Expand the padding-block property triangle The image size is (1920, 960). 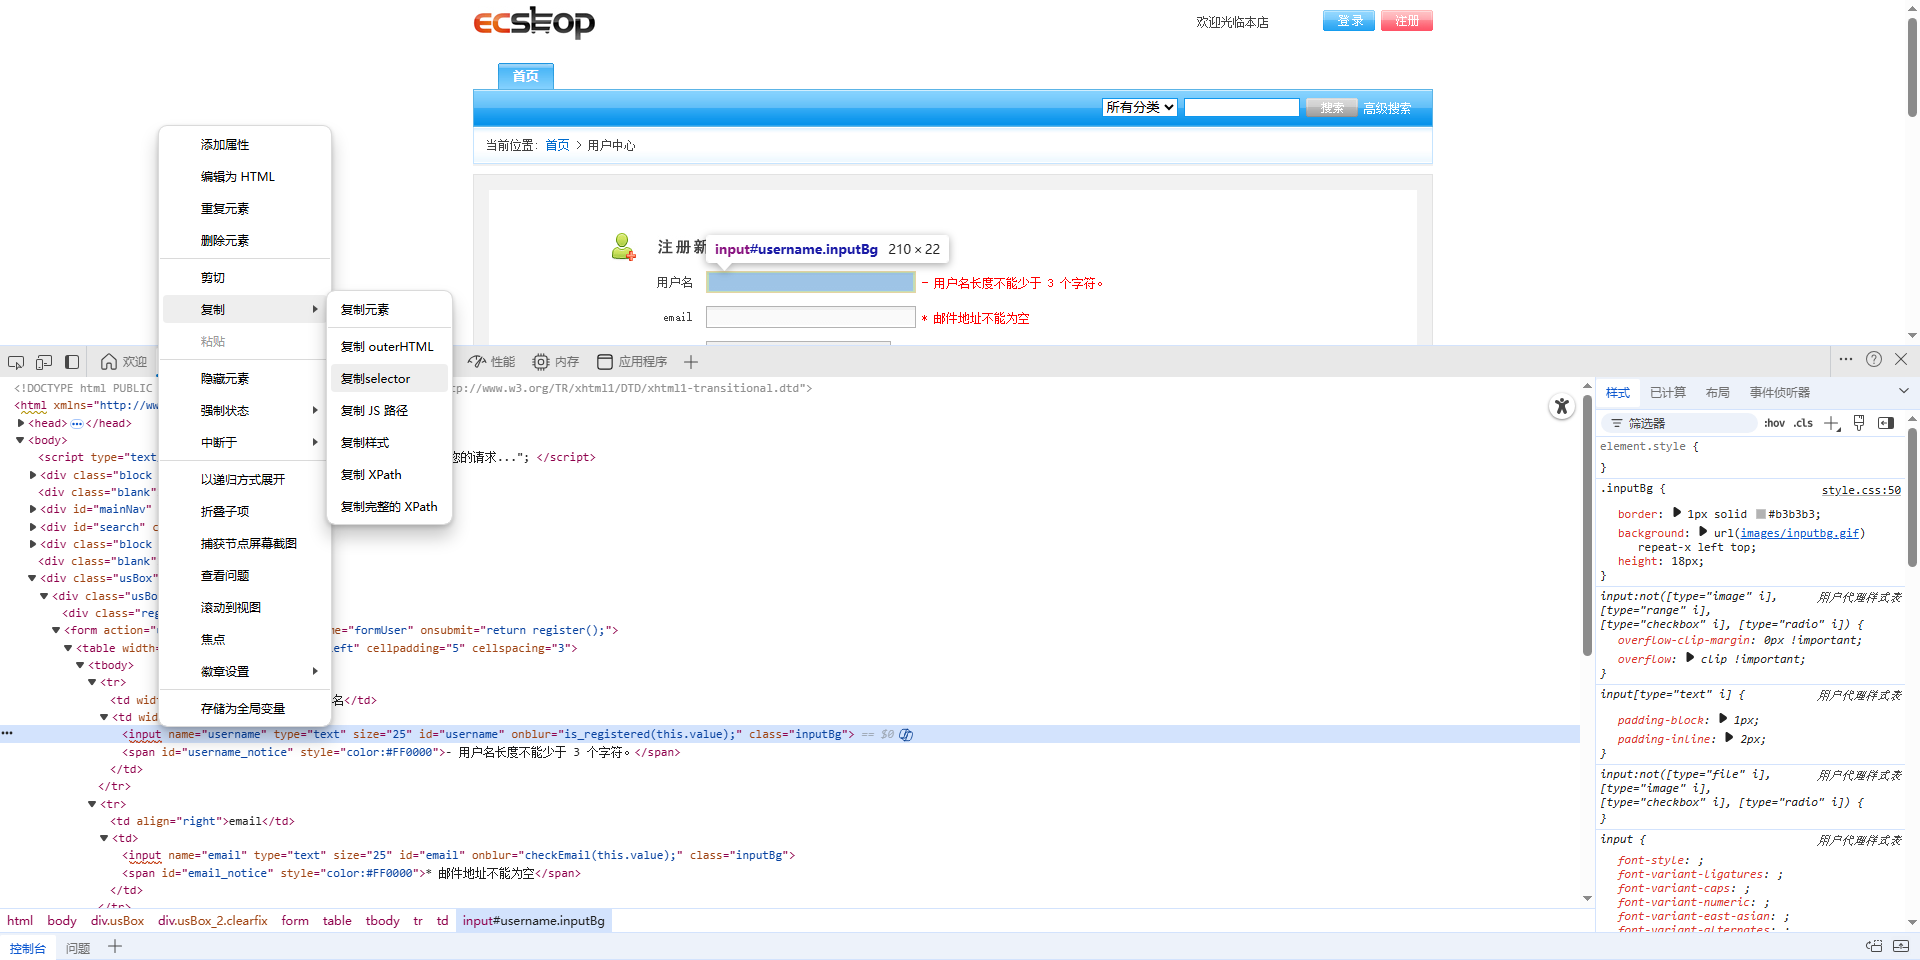click(x=1723, y=718)
